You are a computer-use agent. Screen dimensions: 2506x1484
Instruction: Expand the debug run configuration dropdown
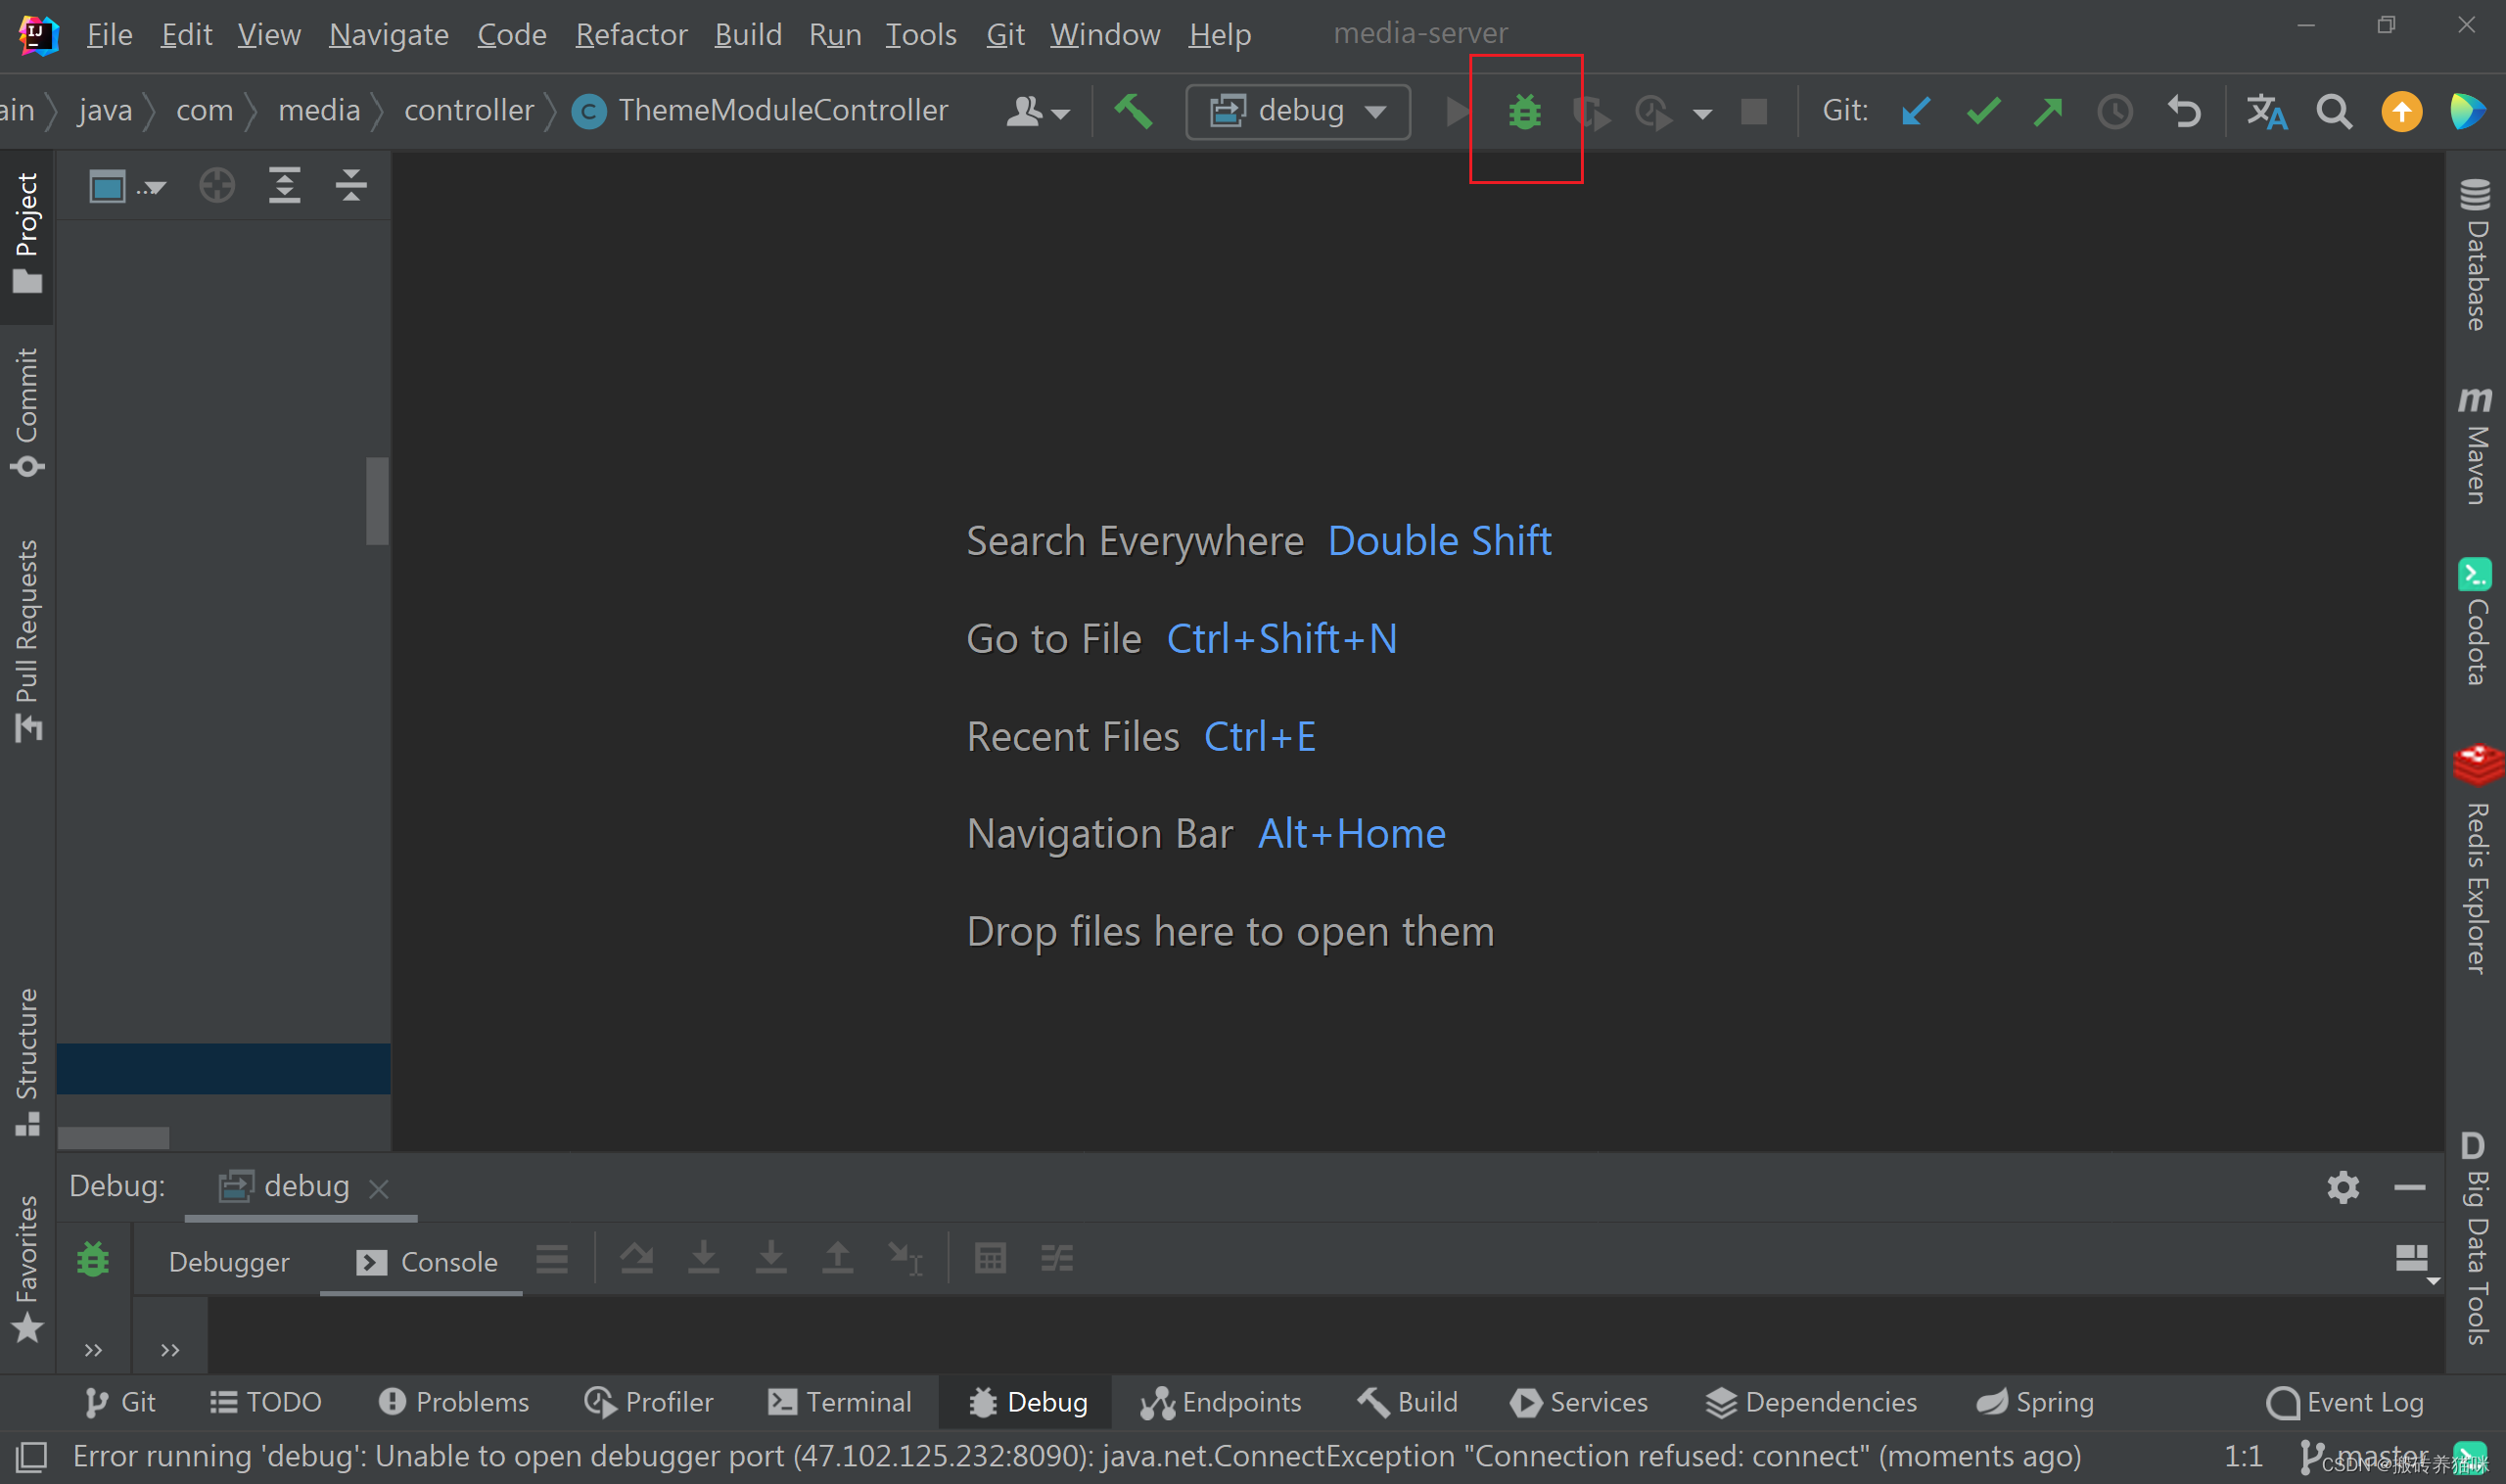coord(1377,110)
